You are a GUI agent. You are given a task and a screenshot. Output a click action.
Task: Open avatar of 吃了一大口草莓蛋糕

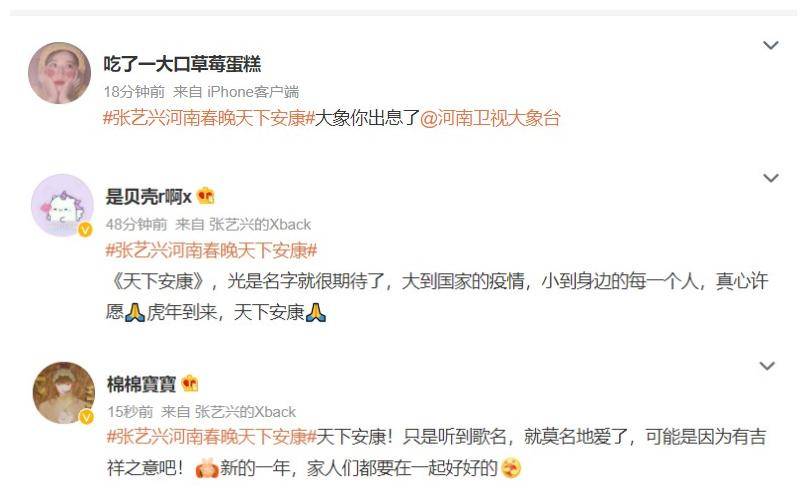[x=59, y=73]
